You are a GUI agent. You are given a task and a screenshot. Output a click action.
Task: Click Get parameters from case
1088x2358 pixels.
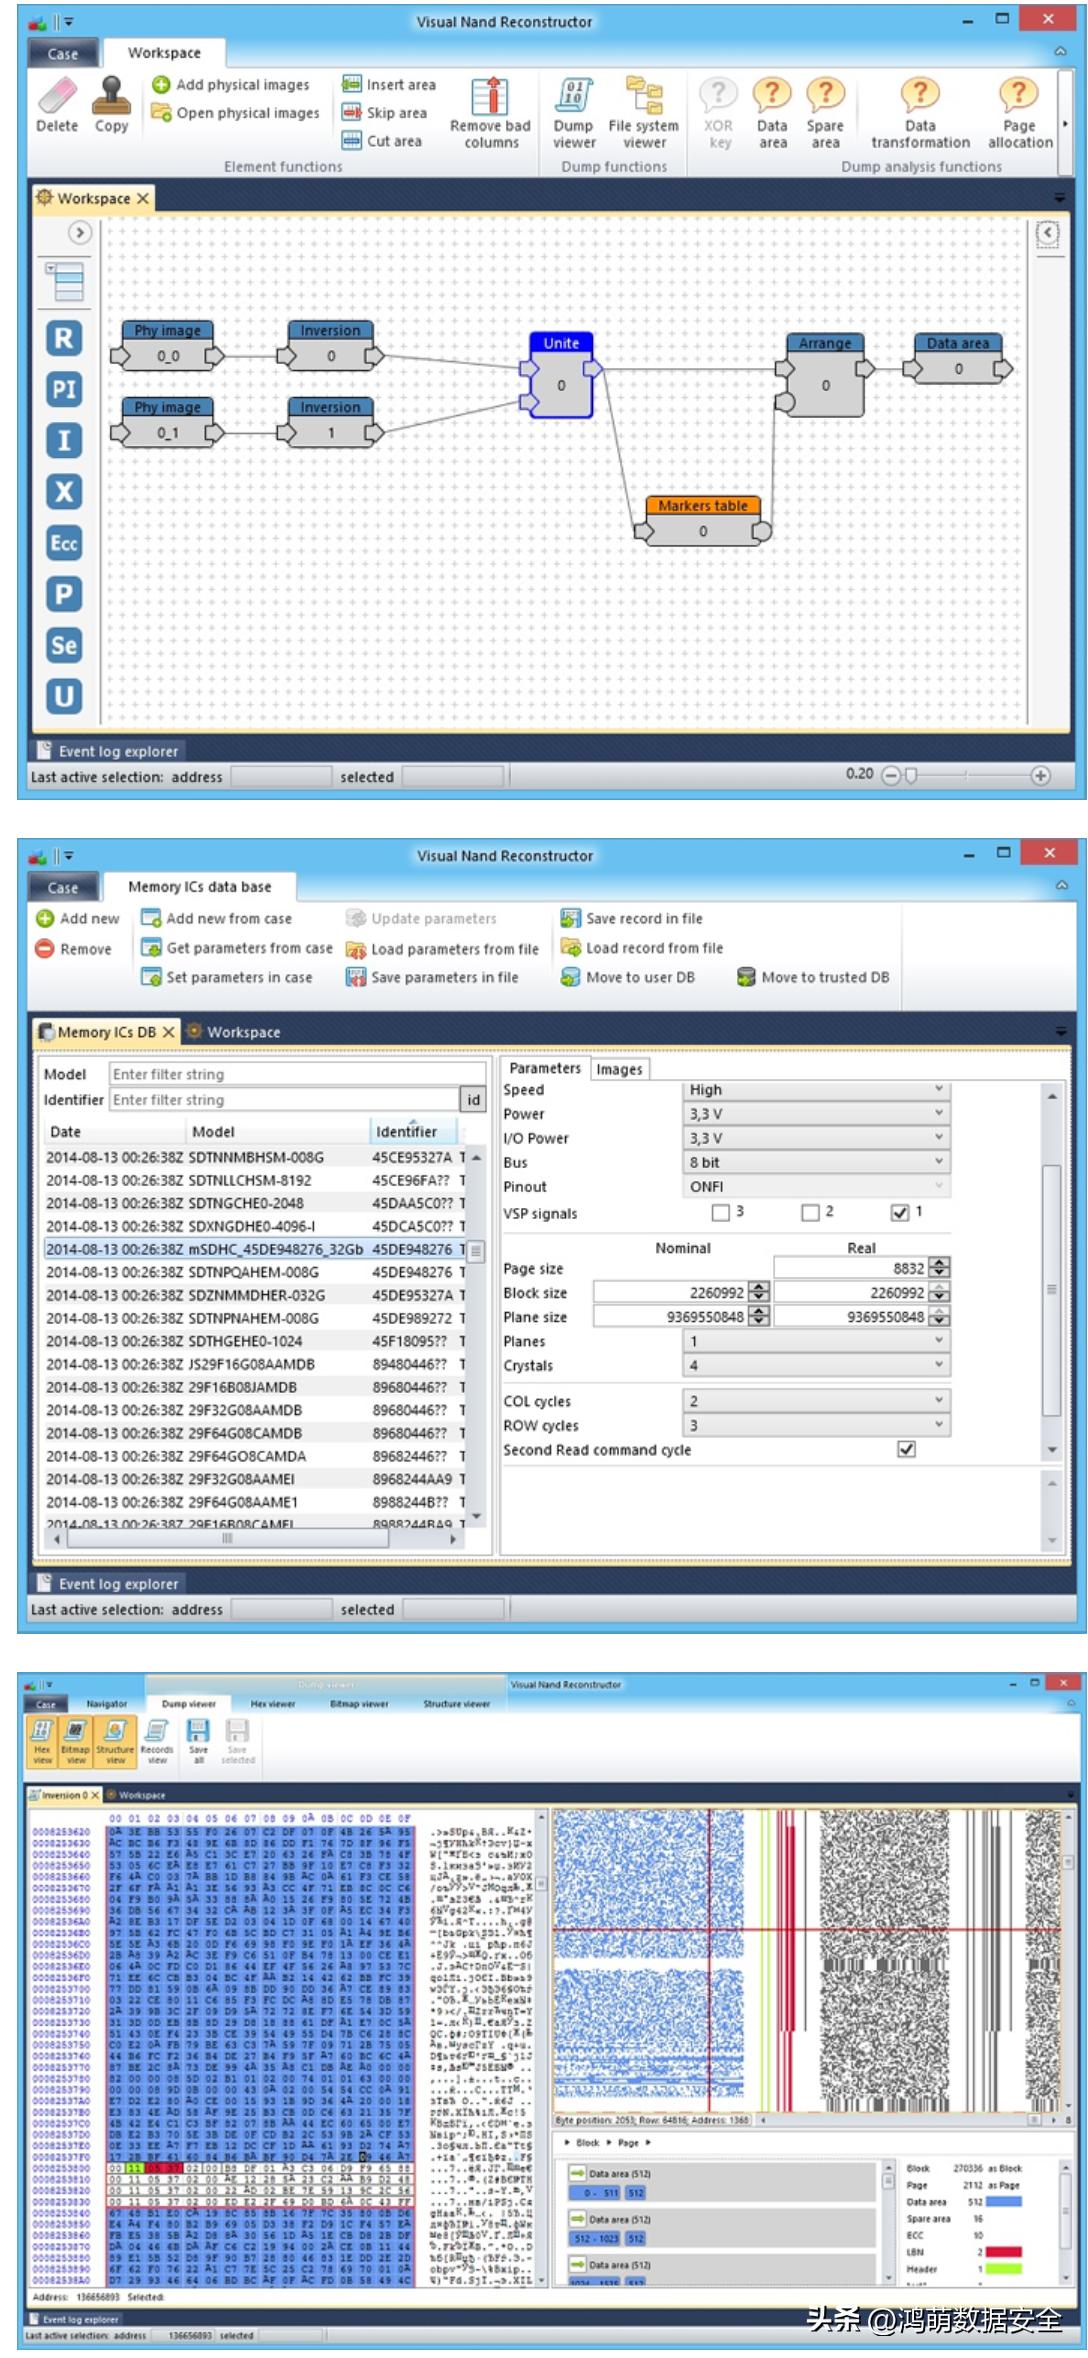click(237, 948)
